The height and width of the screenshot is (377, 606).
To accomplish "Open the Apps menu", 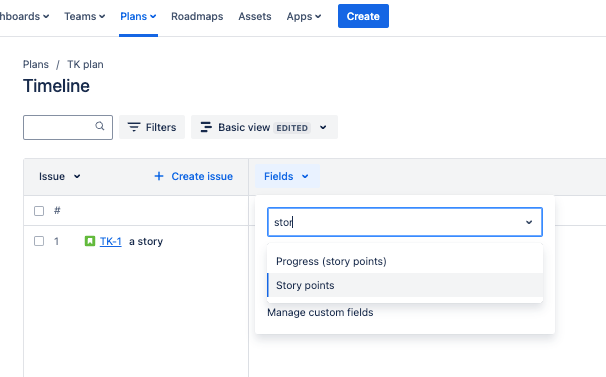I will coord(304,16).
